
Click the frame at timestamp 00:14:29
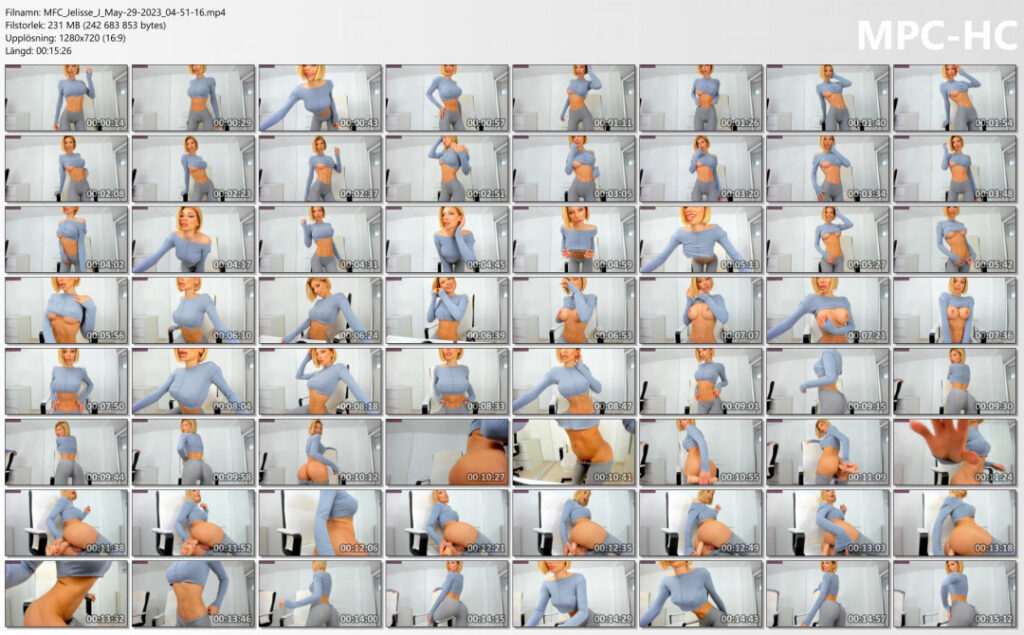pyautogui.click(x=574, y=594)
